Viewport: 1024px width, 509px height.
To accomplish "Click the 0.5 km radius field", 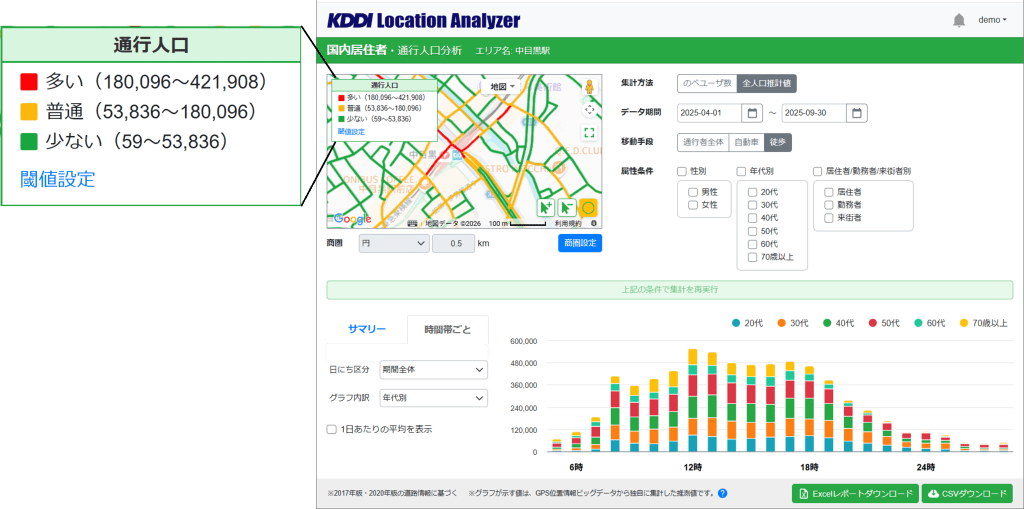I will 453,243.
